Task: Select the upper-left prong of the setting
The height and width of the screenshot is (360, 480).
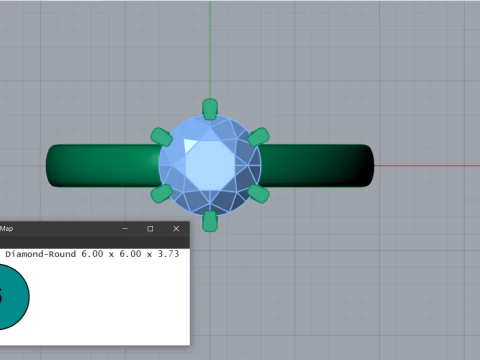Action: (x=161, y=137)
